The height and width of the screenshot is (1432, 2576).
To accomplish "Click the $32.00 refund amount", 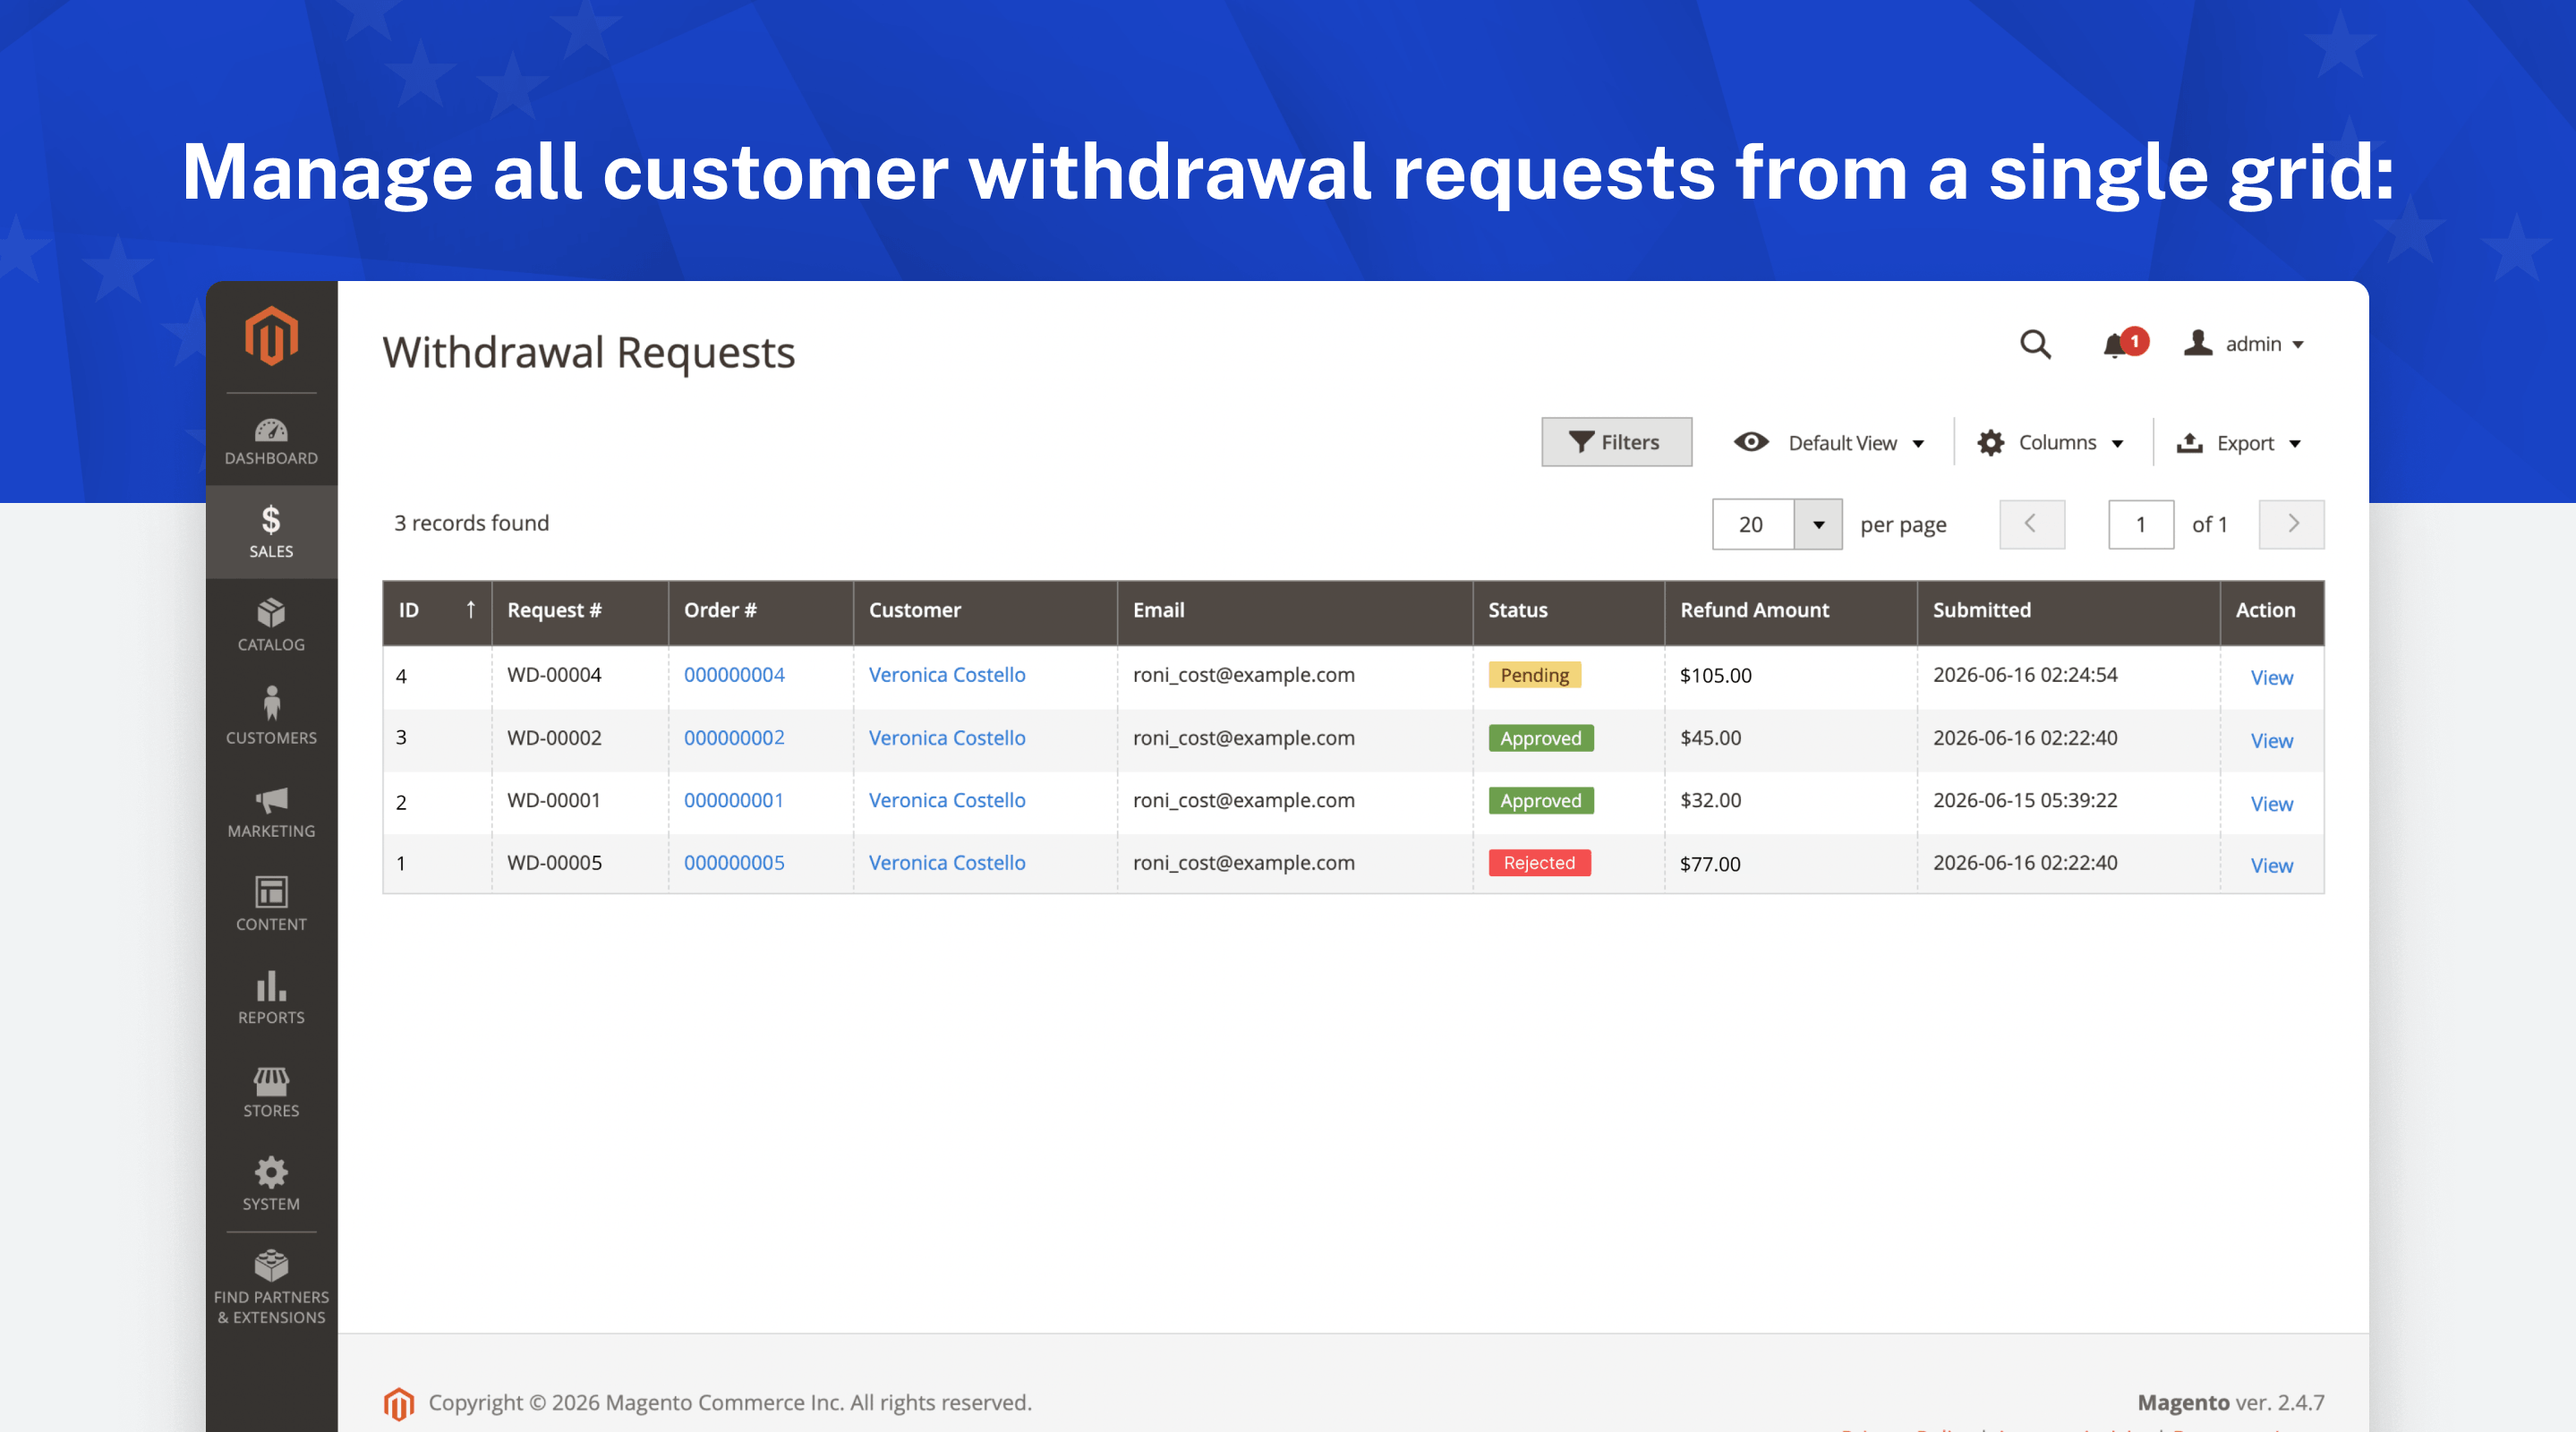I will click(1710, 801).
